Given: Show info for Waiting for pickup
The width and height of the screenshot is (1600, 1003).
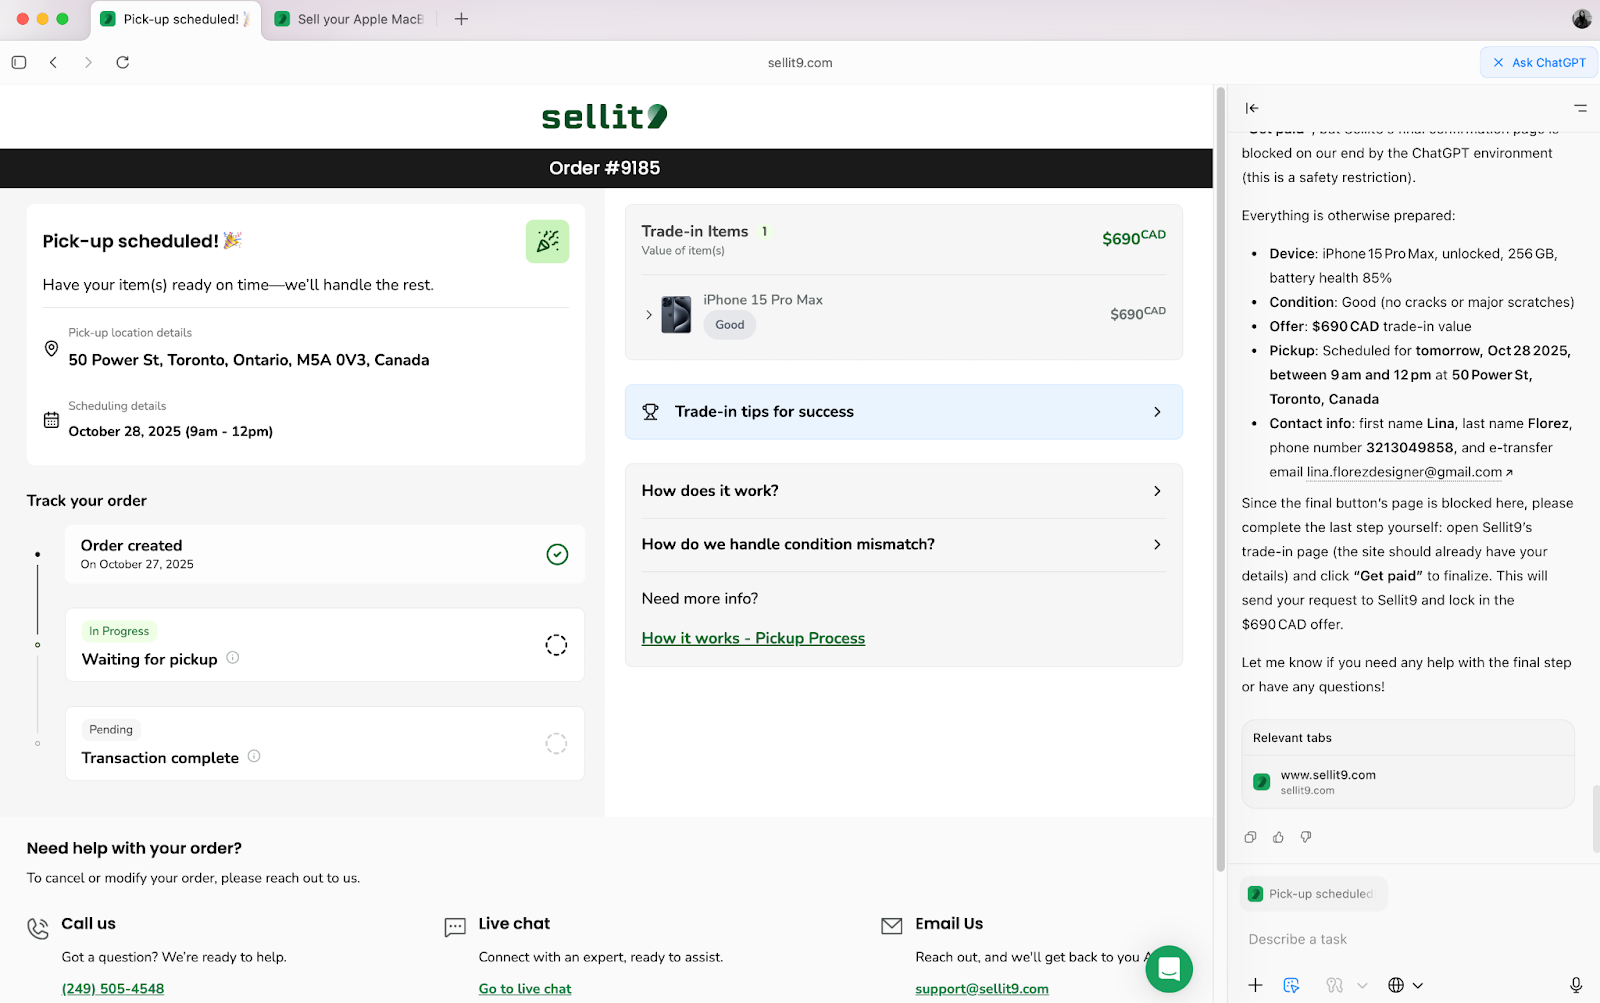Looking at the screenshot, I should tap(233, 658).
